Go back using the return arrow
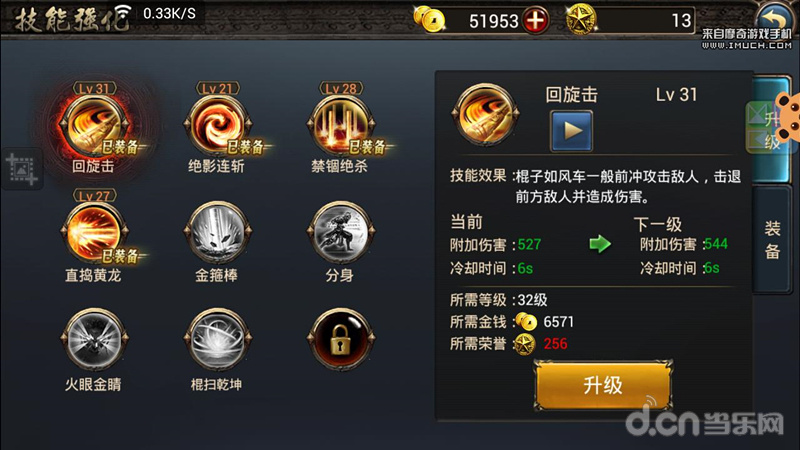 774,19
